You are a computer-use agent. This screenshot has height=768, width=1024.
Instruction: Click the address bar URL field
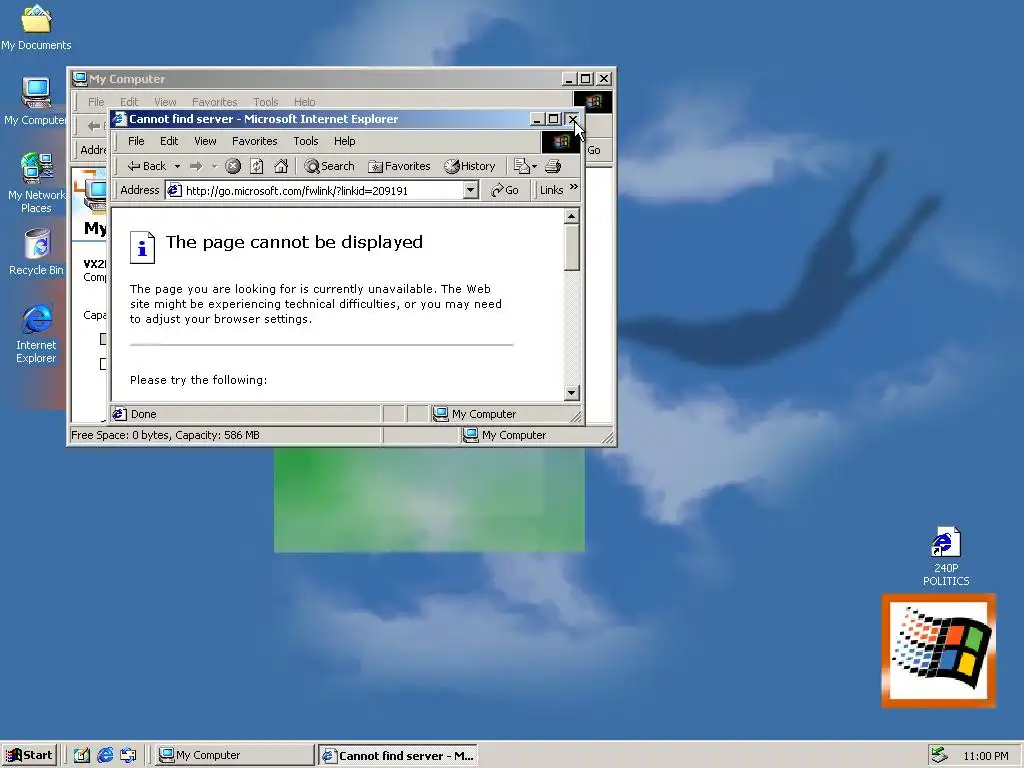click(x=313, y=191)
